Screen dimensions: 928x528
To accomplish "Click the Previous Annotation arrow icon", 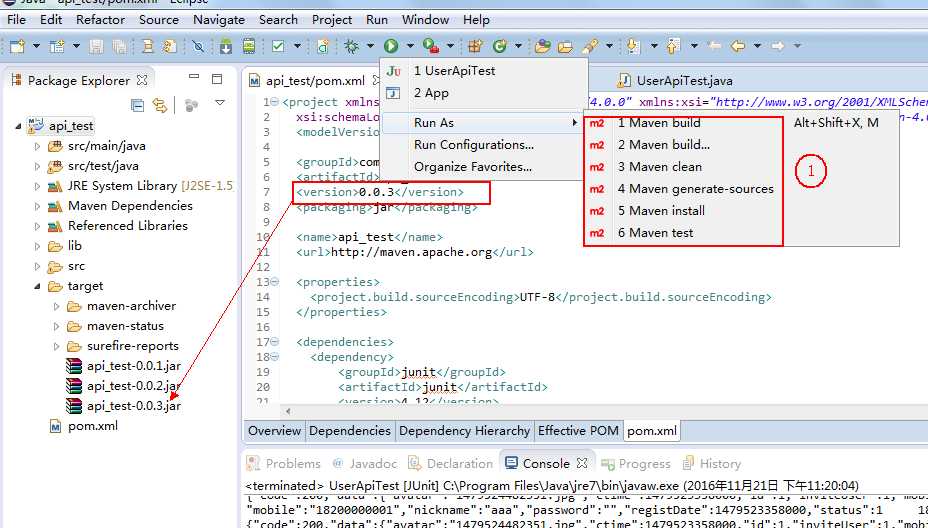I will [x=674, y=46].
